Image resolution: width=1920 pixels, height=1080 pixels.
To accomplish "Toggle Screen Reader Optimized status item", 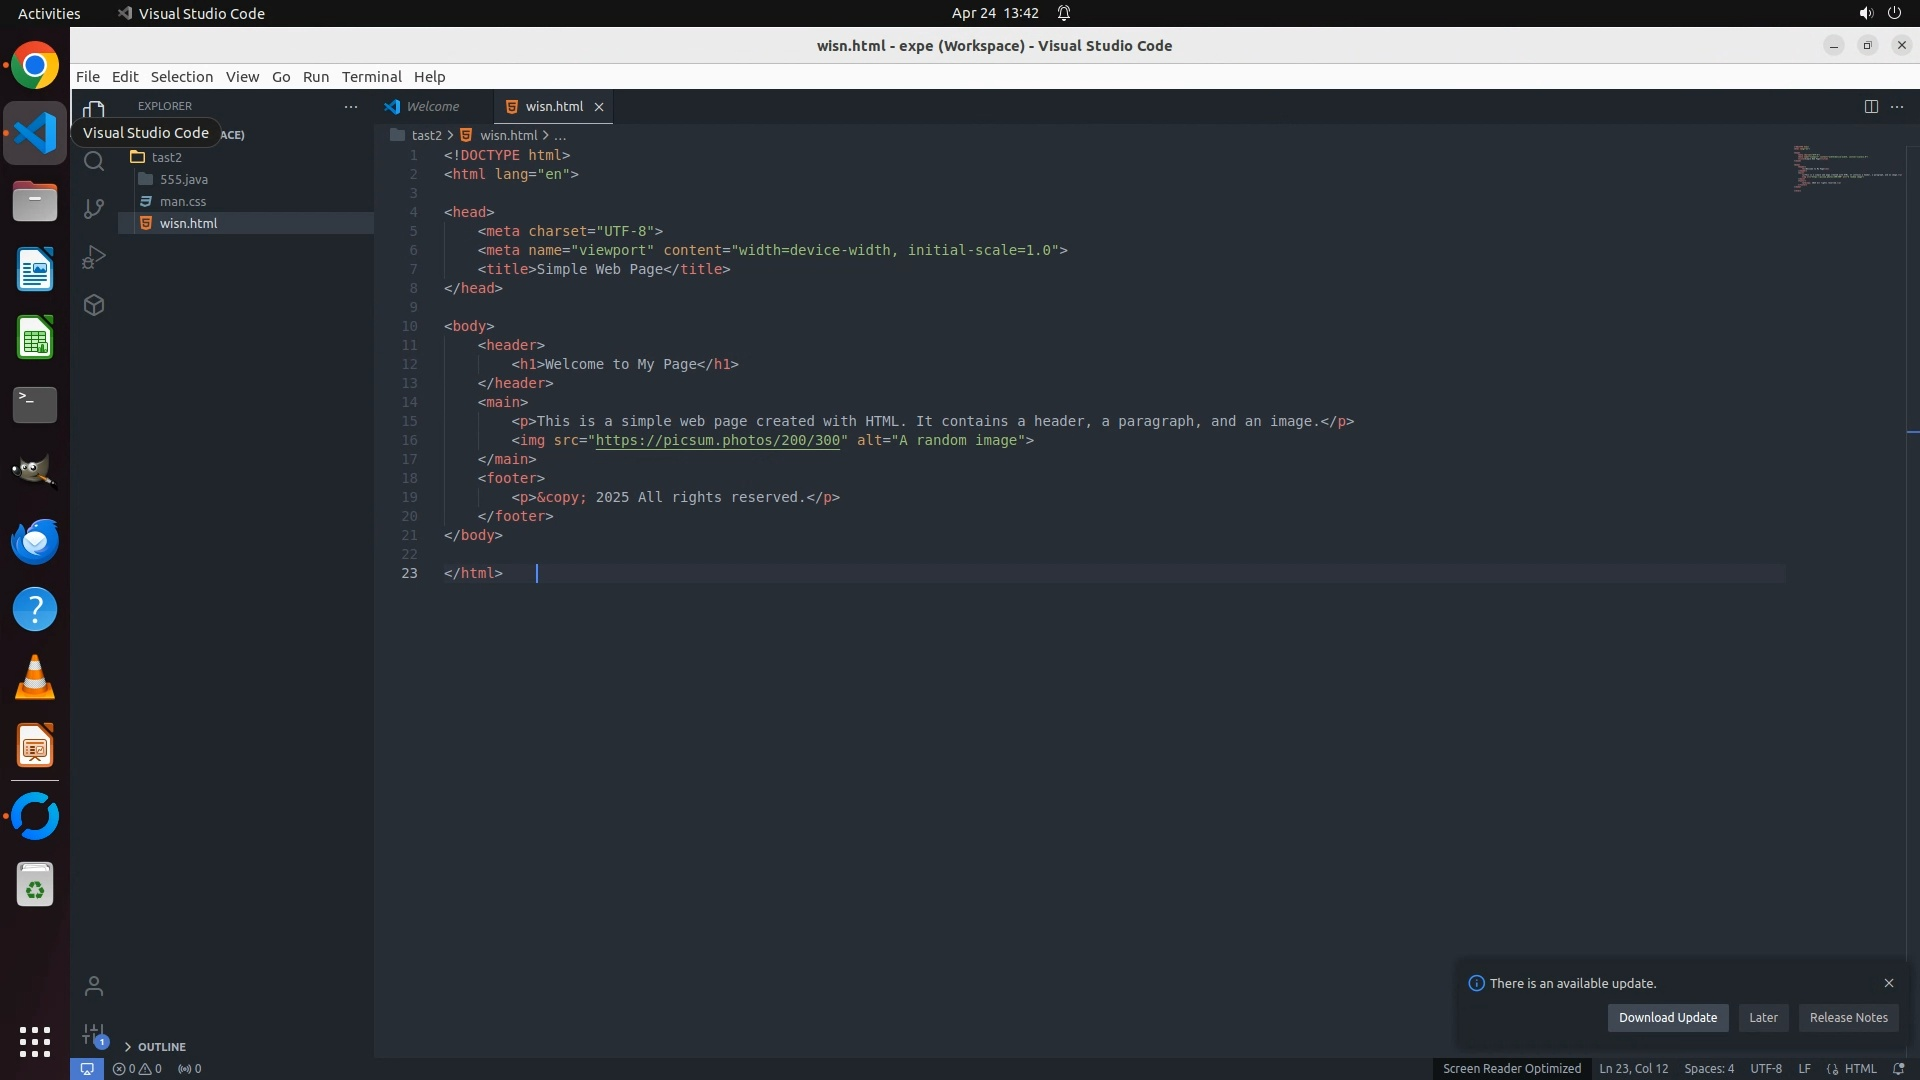I will click(x=1511, y=1069).
